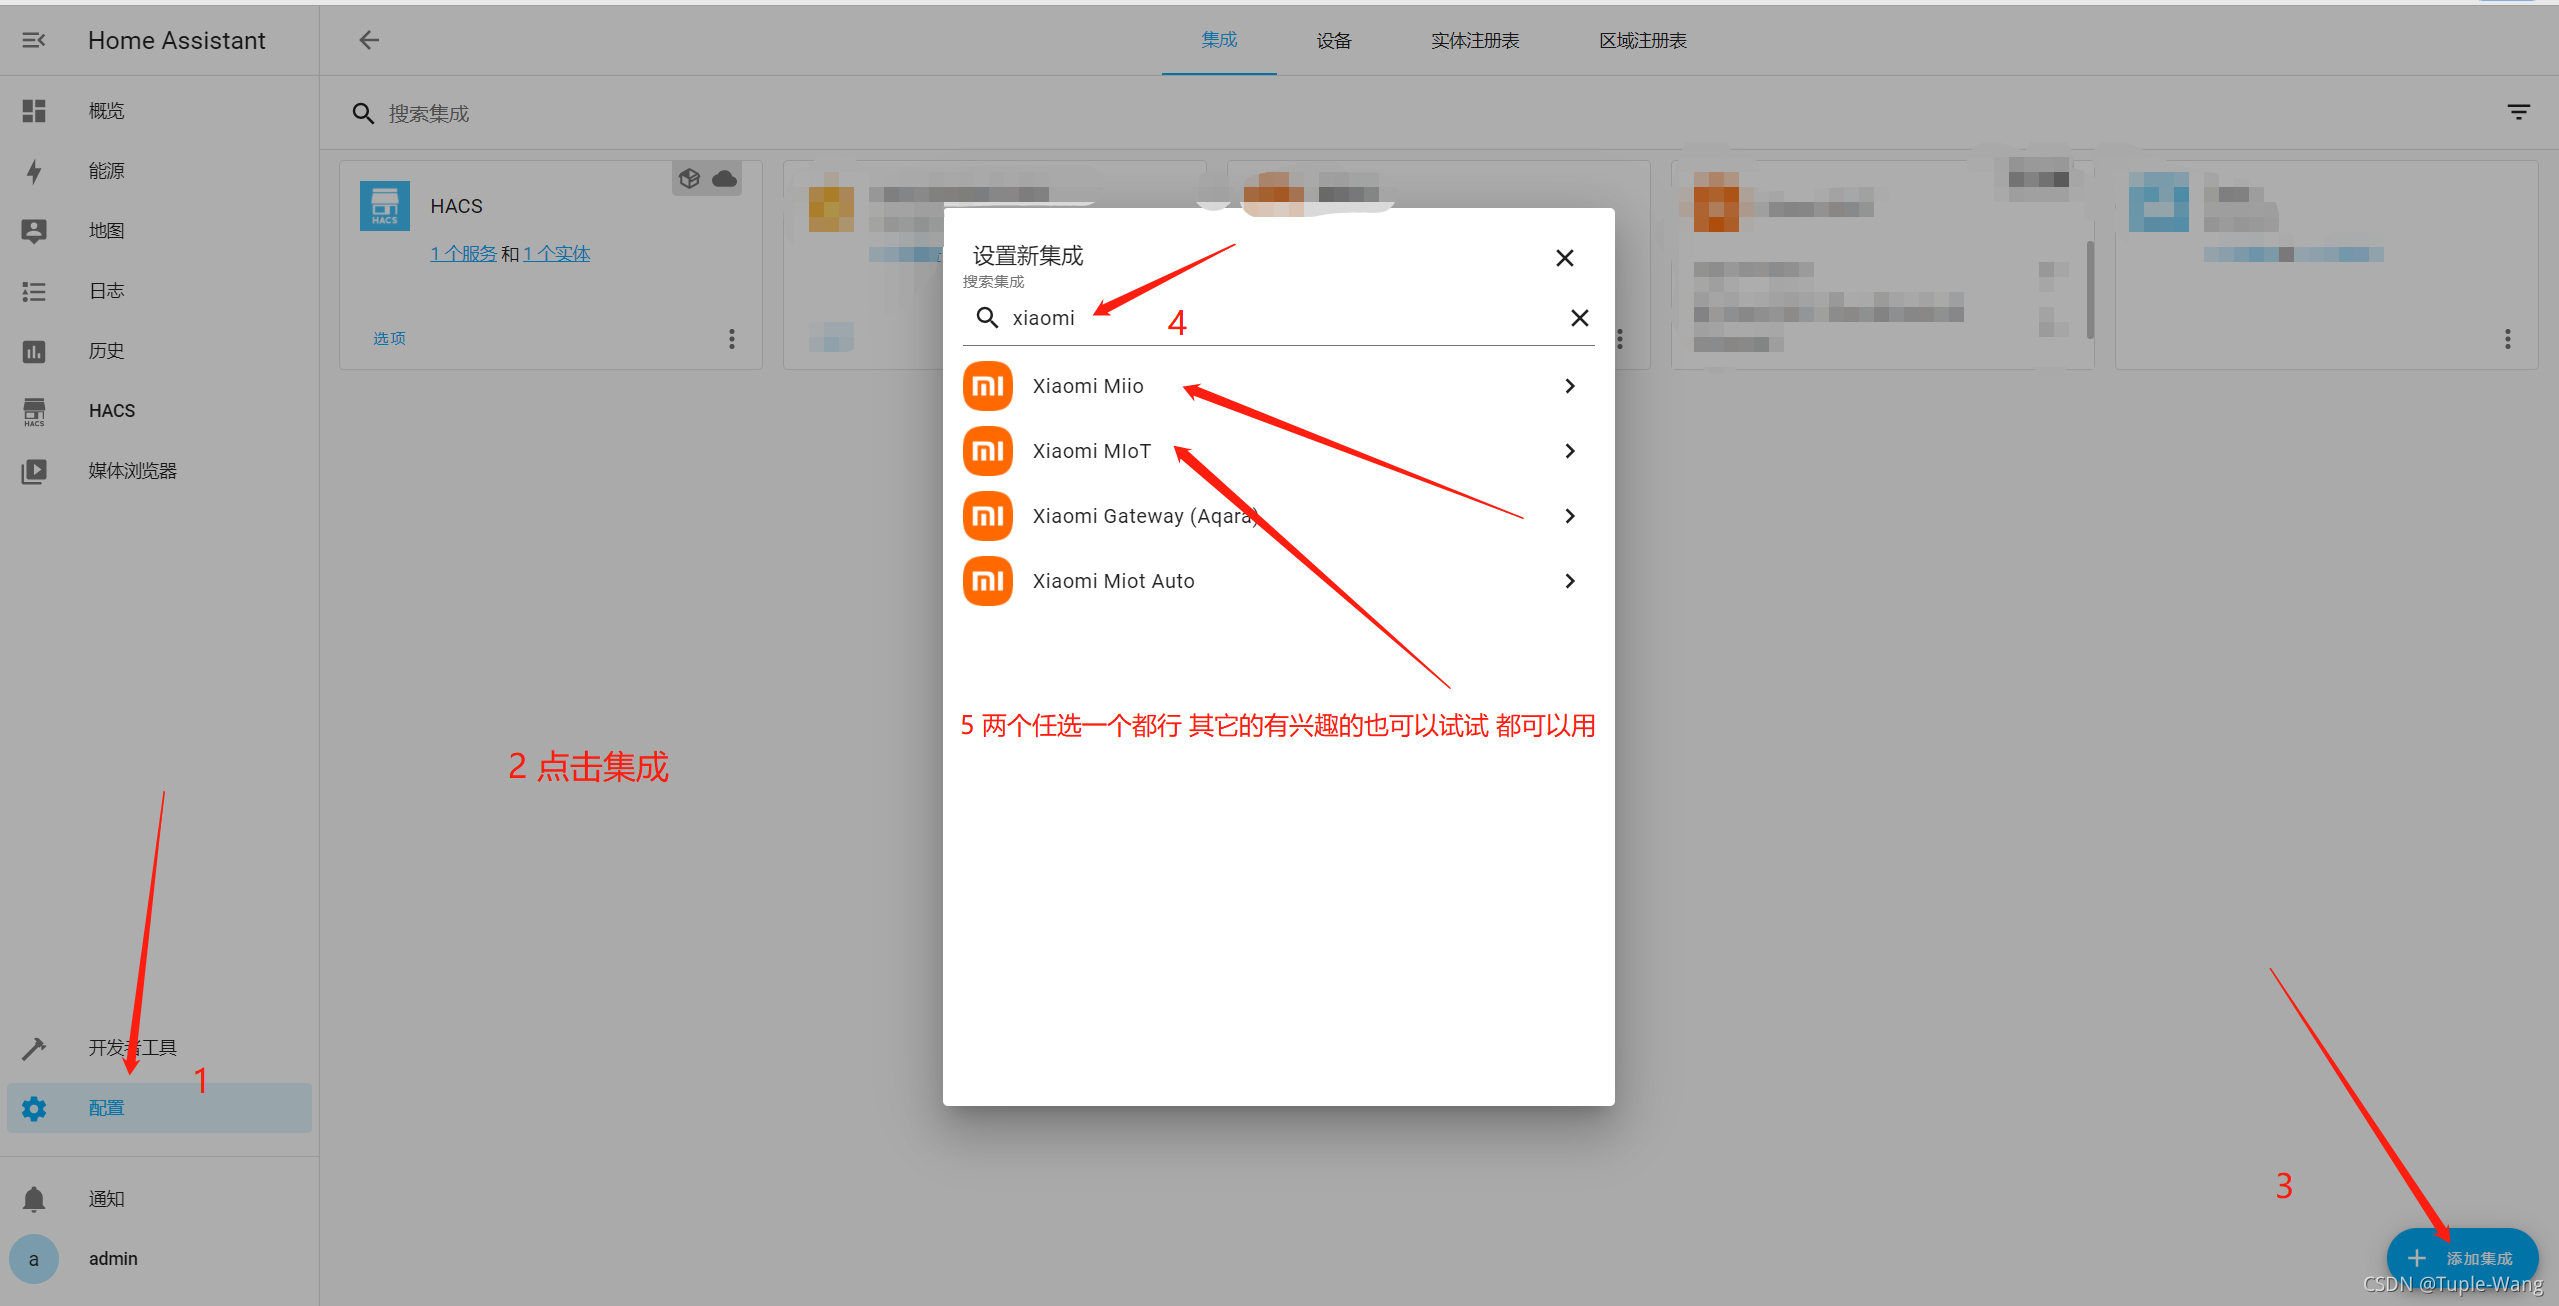Image resolution: width=2559 pixels, height=1306 pixels.
Task: Open the 媒体浏览器 media browser
Action: point(132,471)
